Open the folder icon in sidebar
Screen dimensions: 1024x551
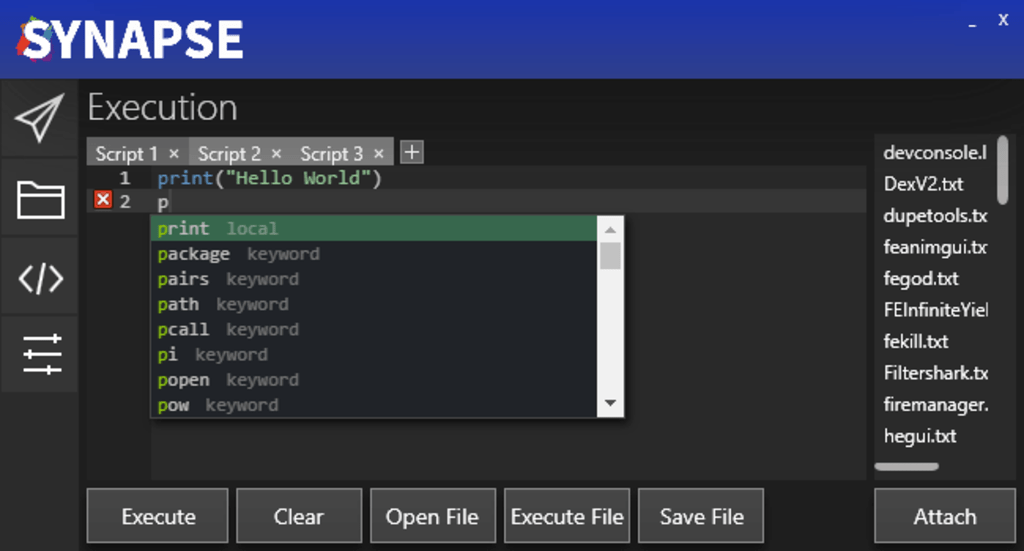tap(39, 199)
